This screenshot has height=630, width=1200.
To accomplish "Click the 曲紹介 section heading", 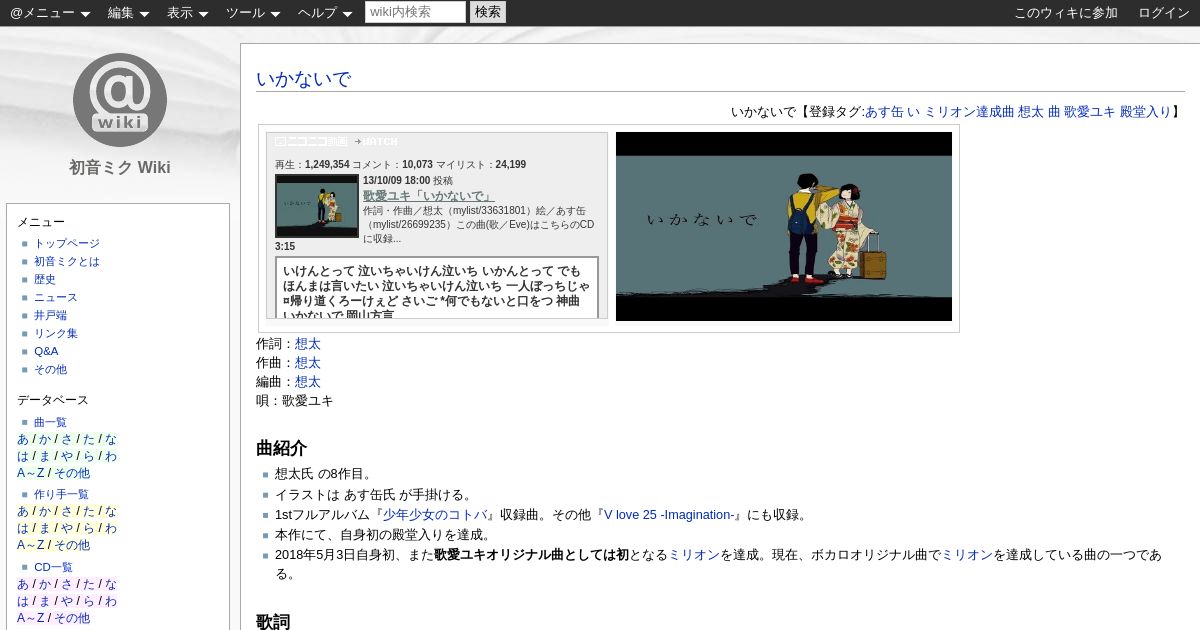I will (282, 448).
